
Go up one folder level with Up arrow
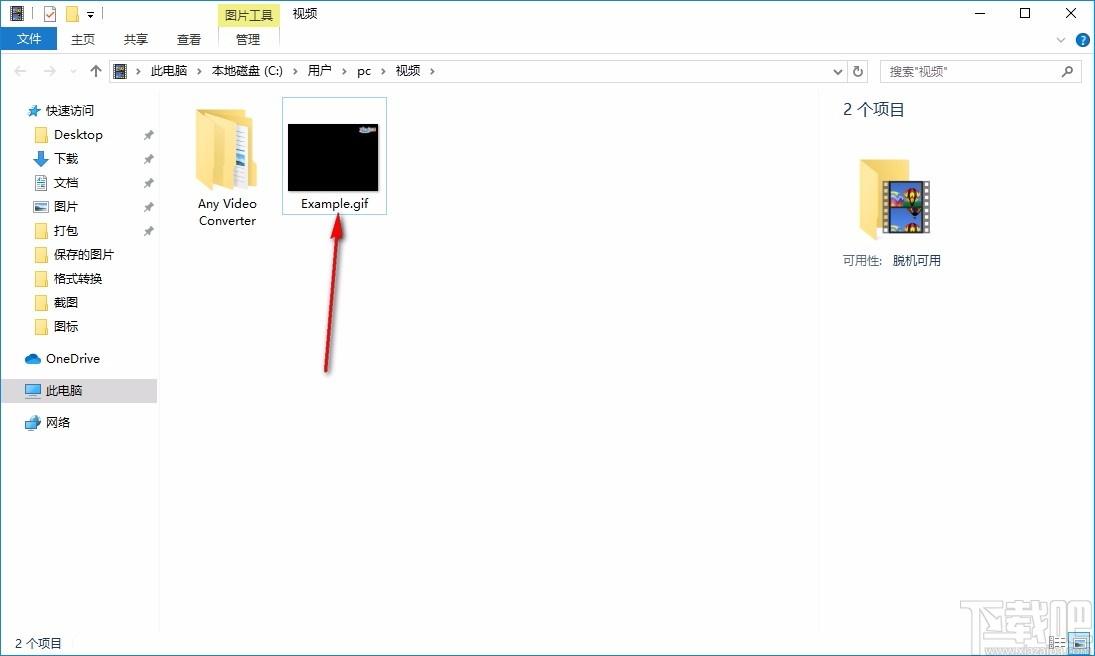click(96, 71)
